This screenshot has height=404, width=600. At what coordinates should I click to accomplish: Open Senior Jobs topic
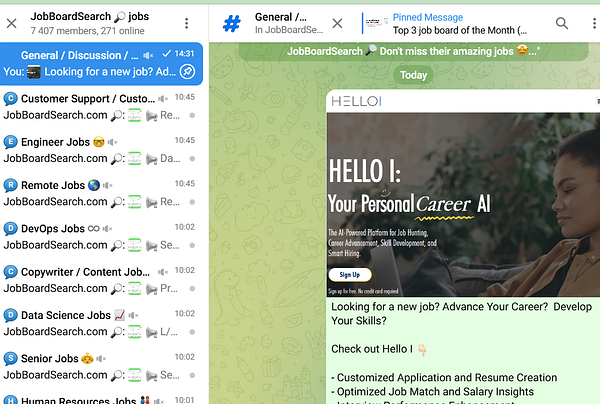(x=101, y=366)
